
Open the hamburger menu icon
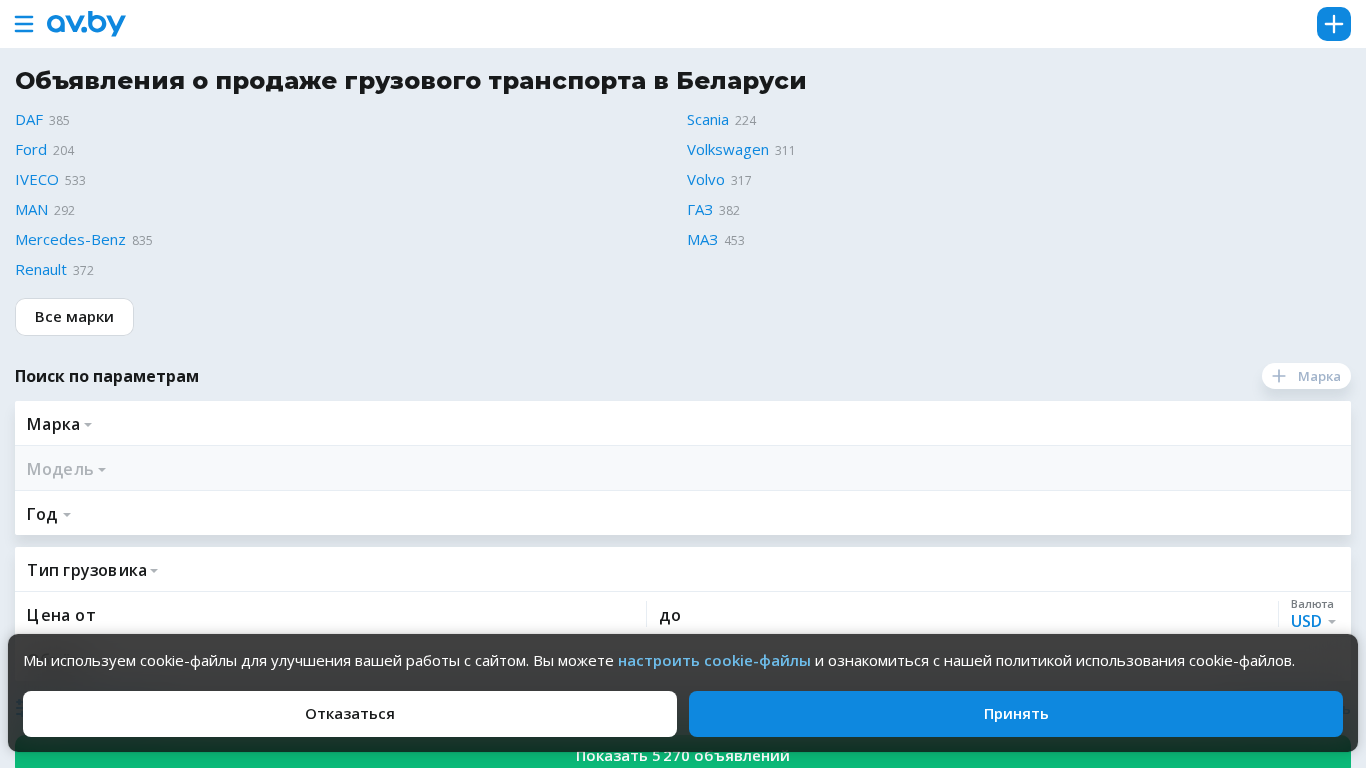point(24,24)
